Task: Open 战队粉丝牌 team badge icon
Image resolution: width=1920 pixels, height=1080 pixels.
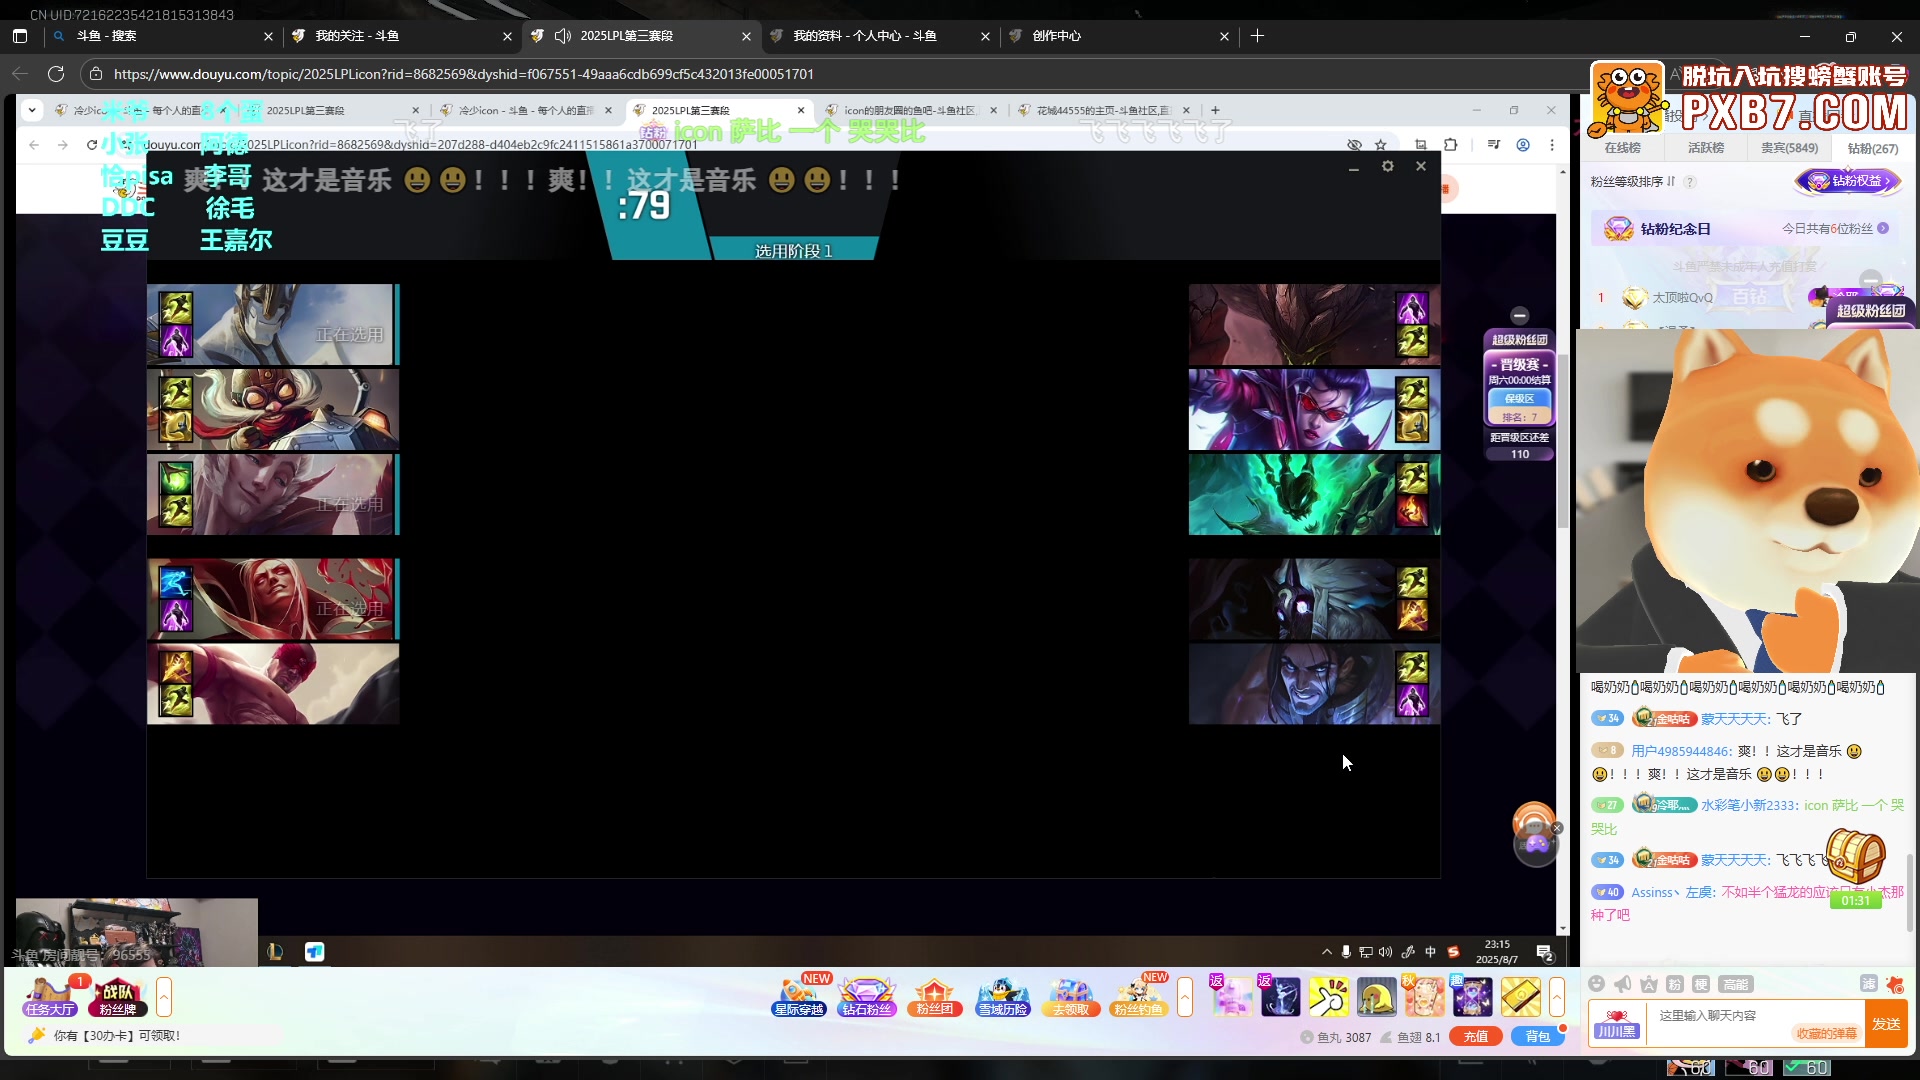Action: pyautogui.click(x=119, y=997)
